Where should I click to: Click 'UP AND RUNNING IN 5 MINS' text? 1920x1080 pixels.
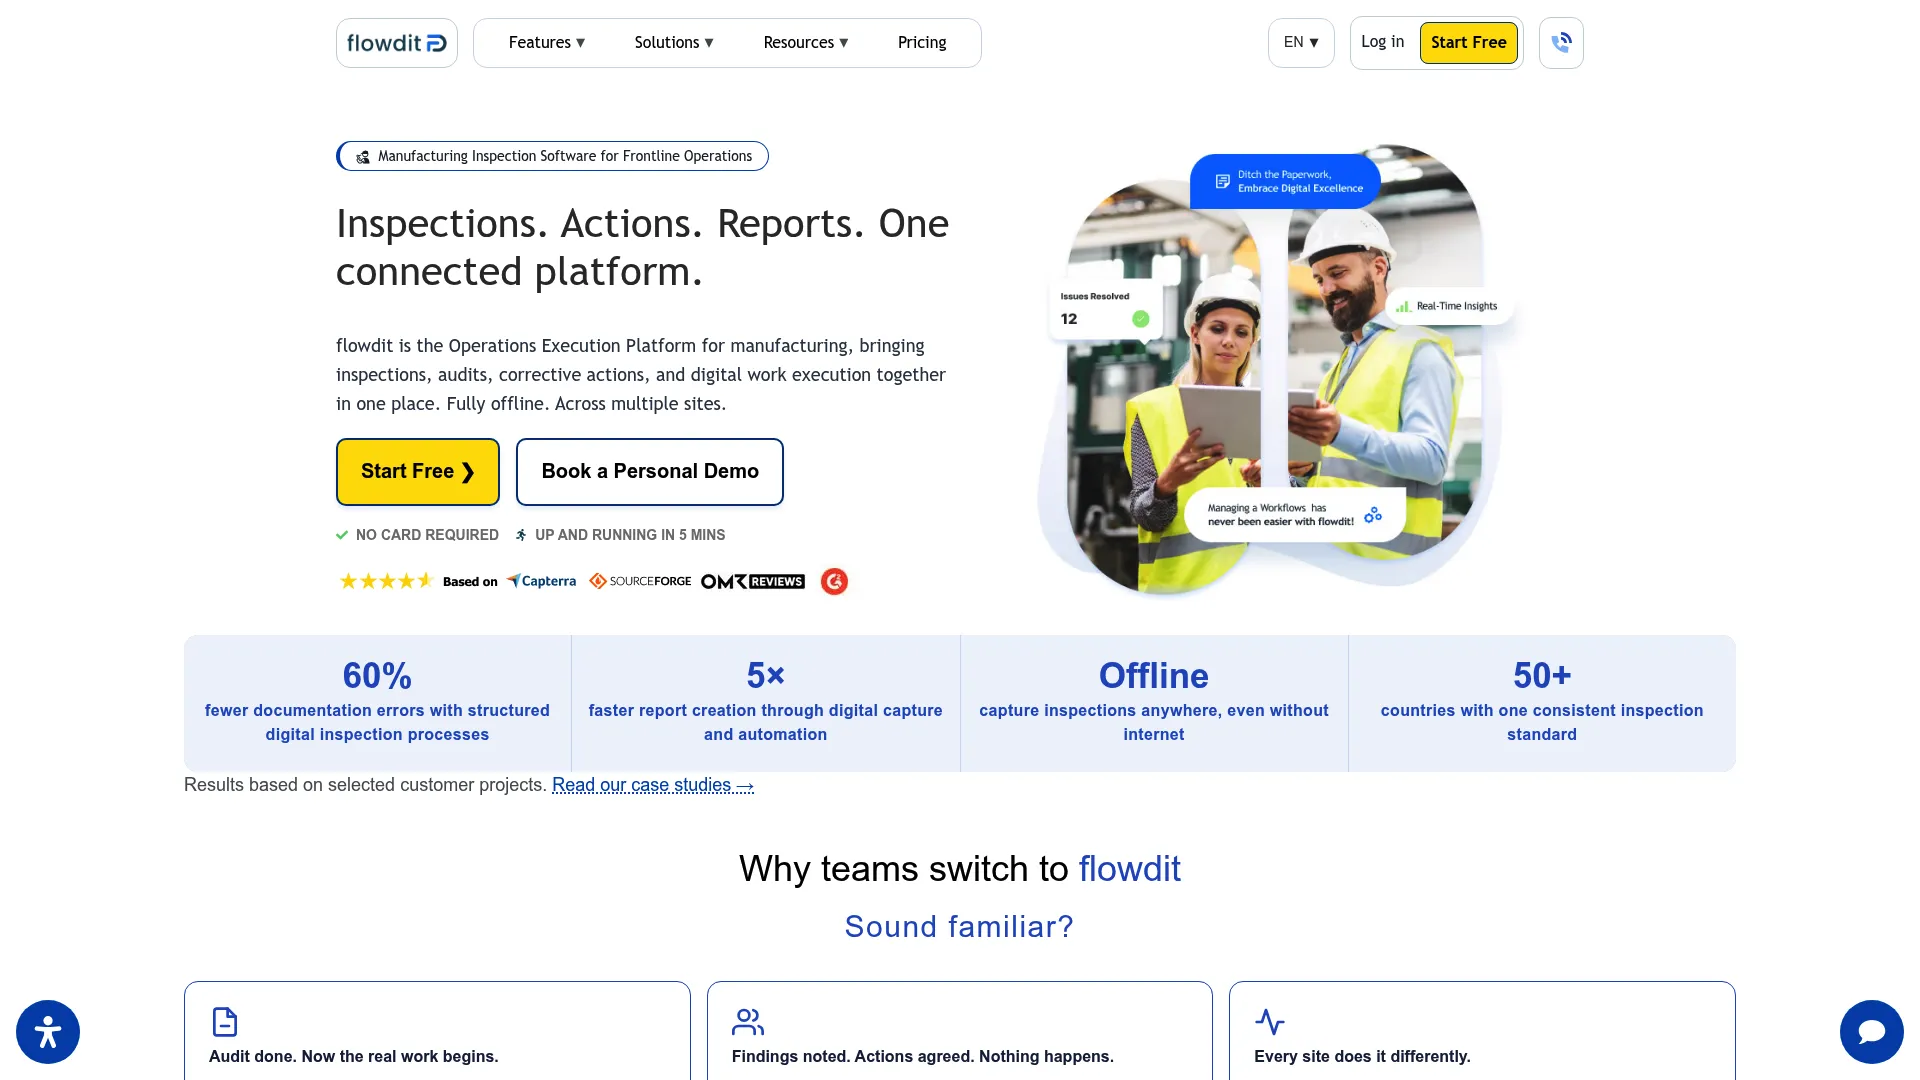630,535
